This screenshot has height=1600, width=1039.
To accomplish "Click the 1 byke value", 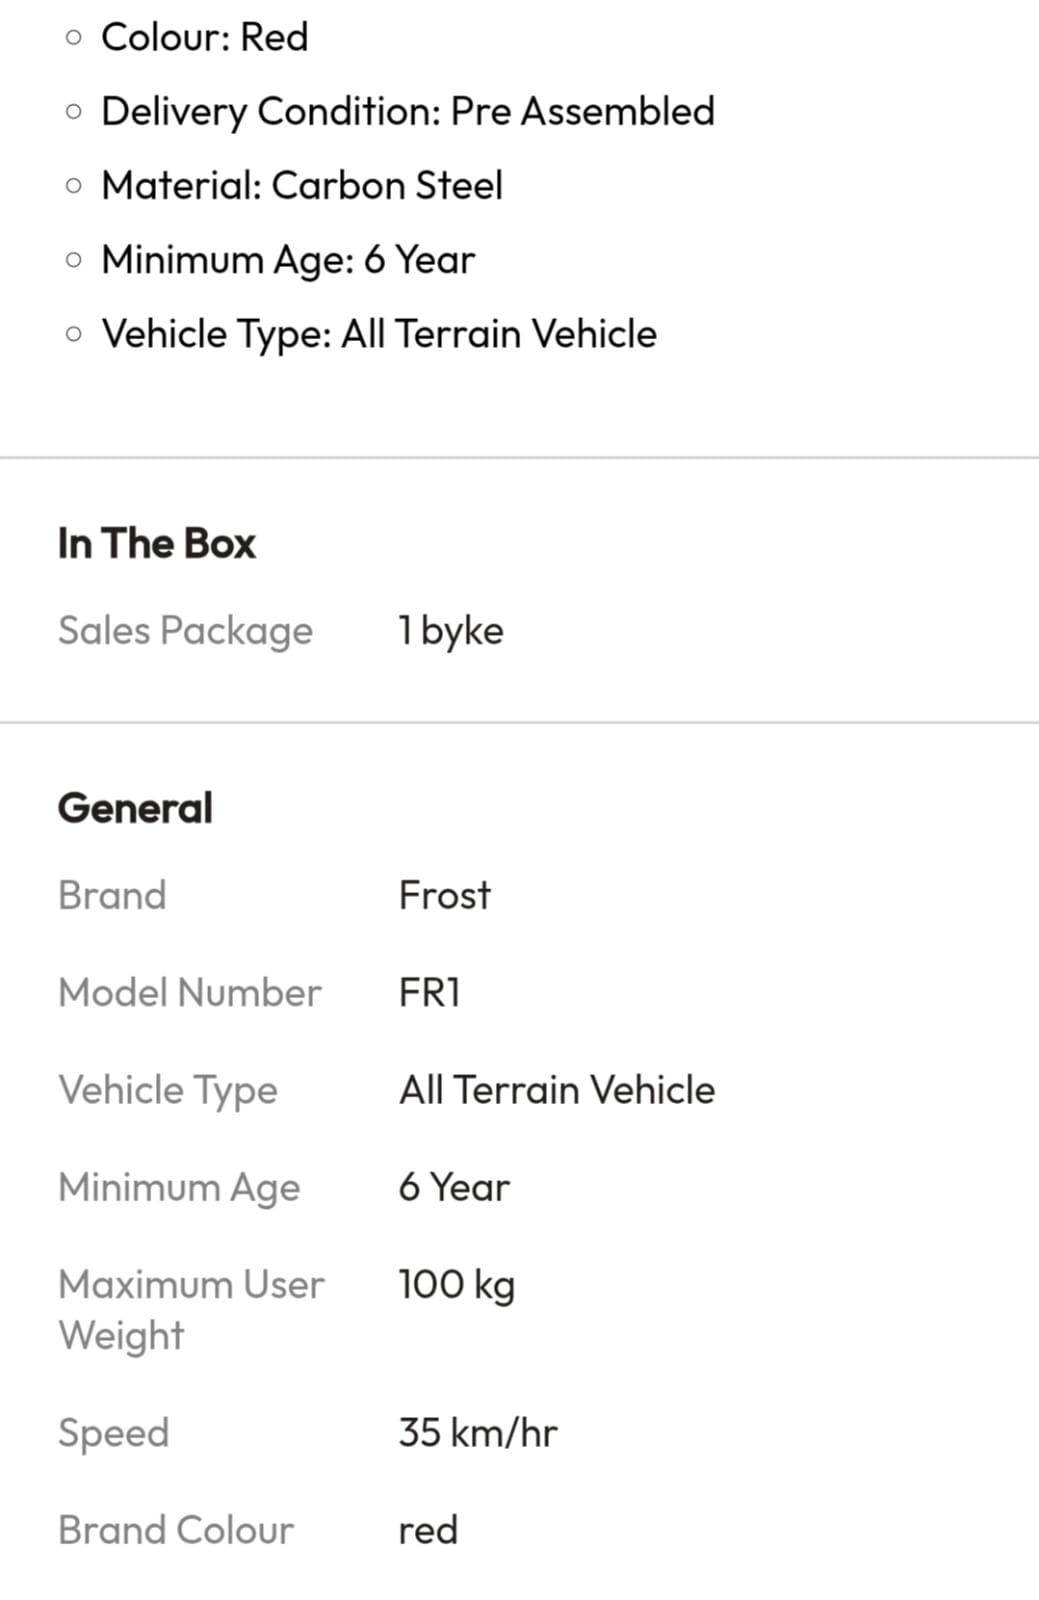I will (x=451, y=632).
